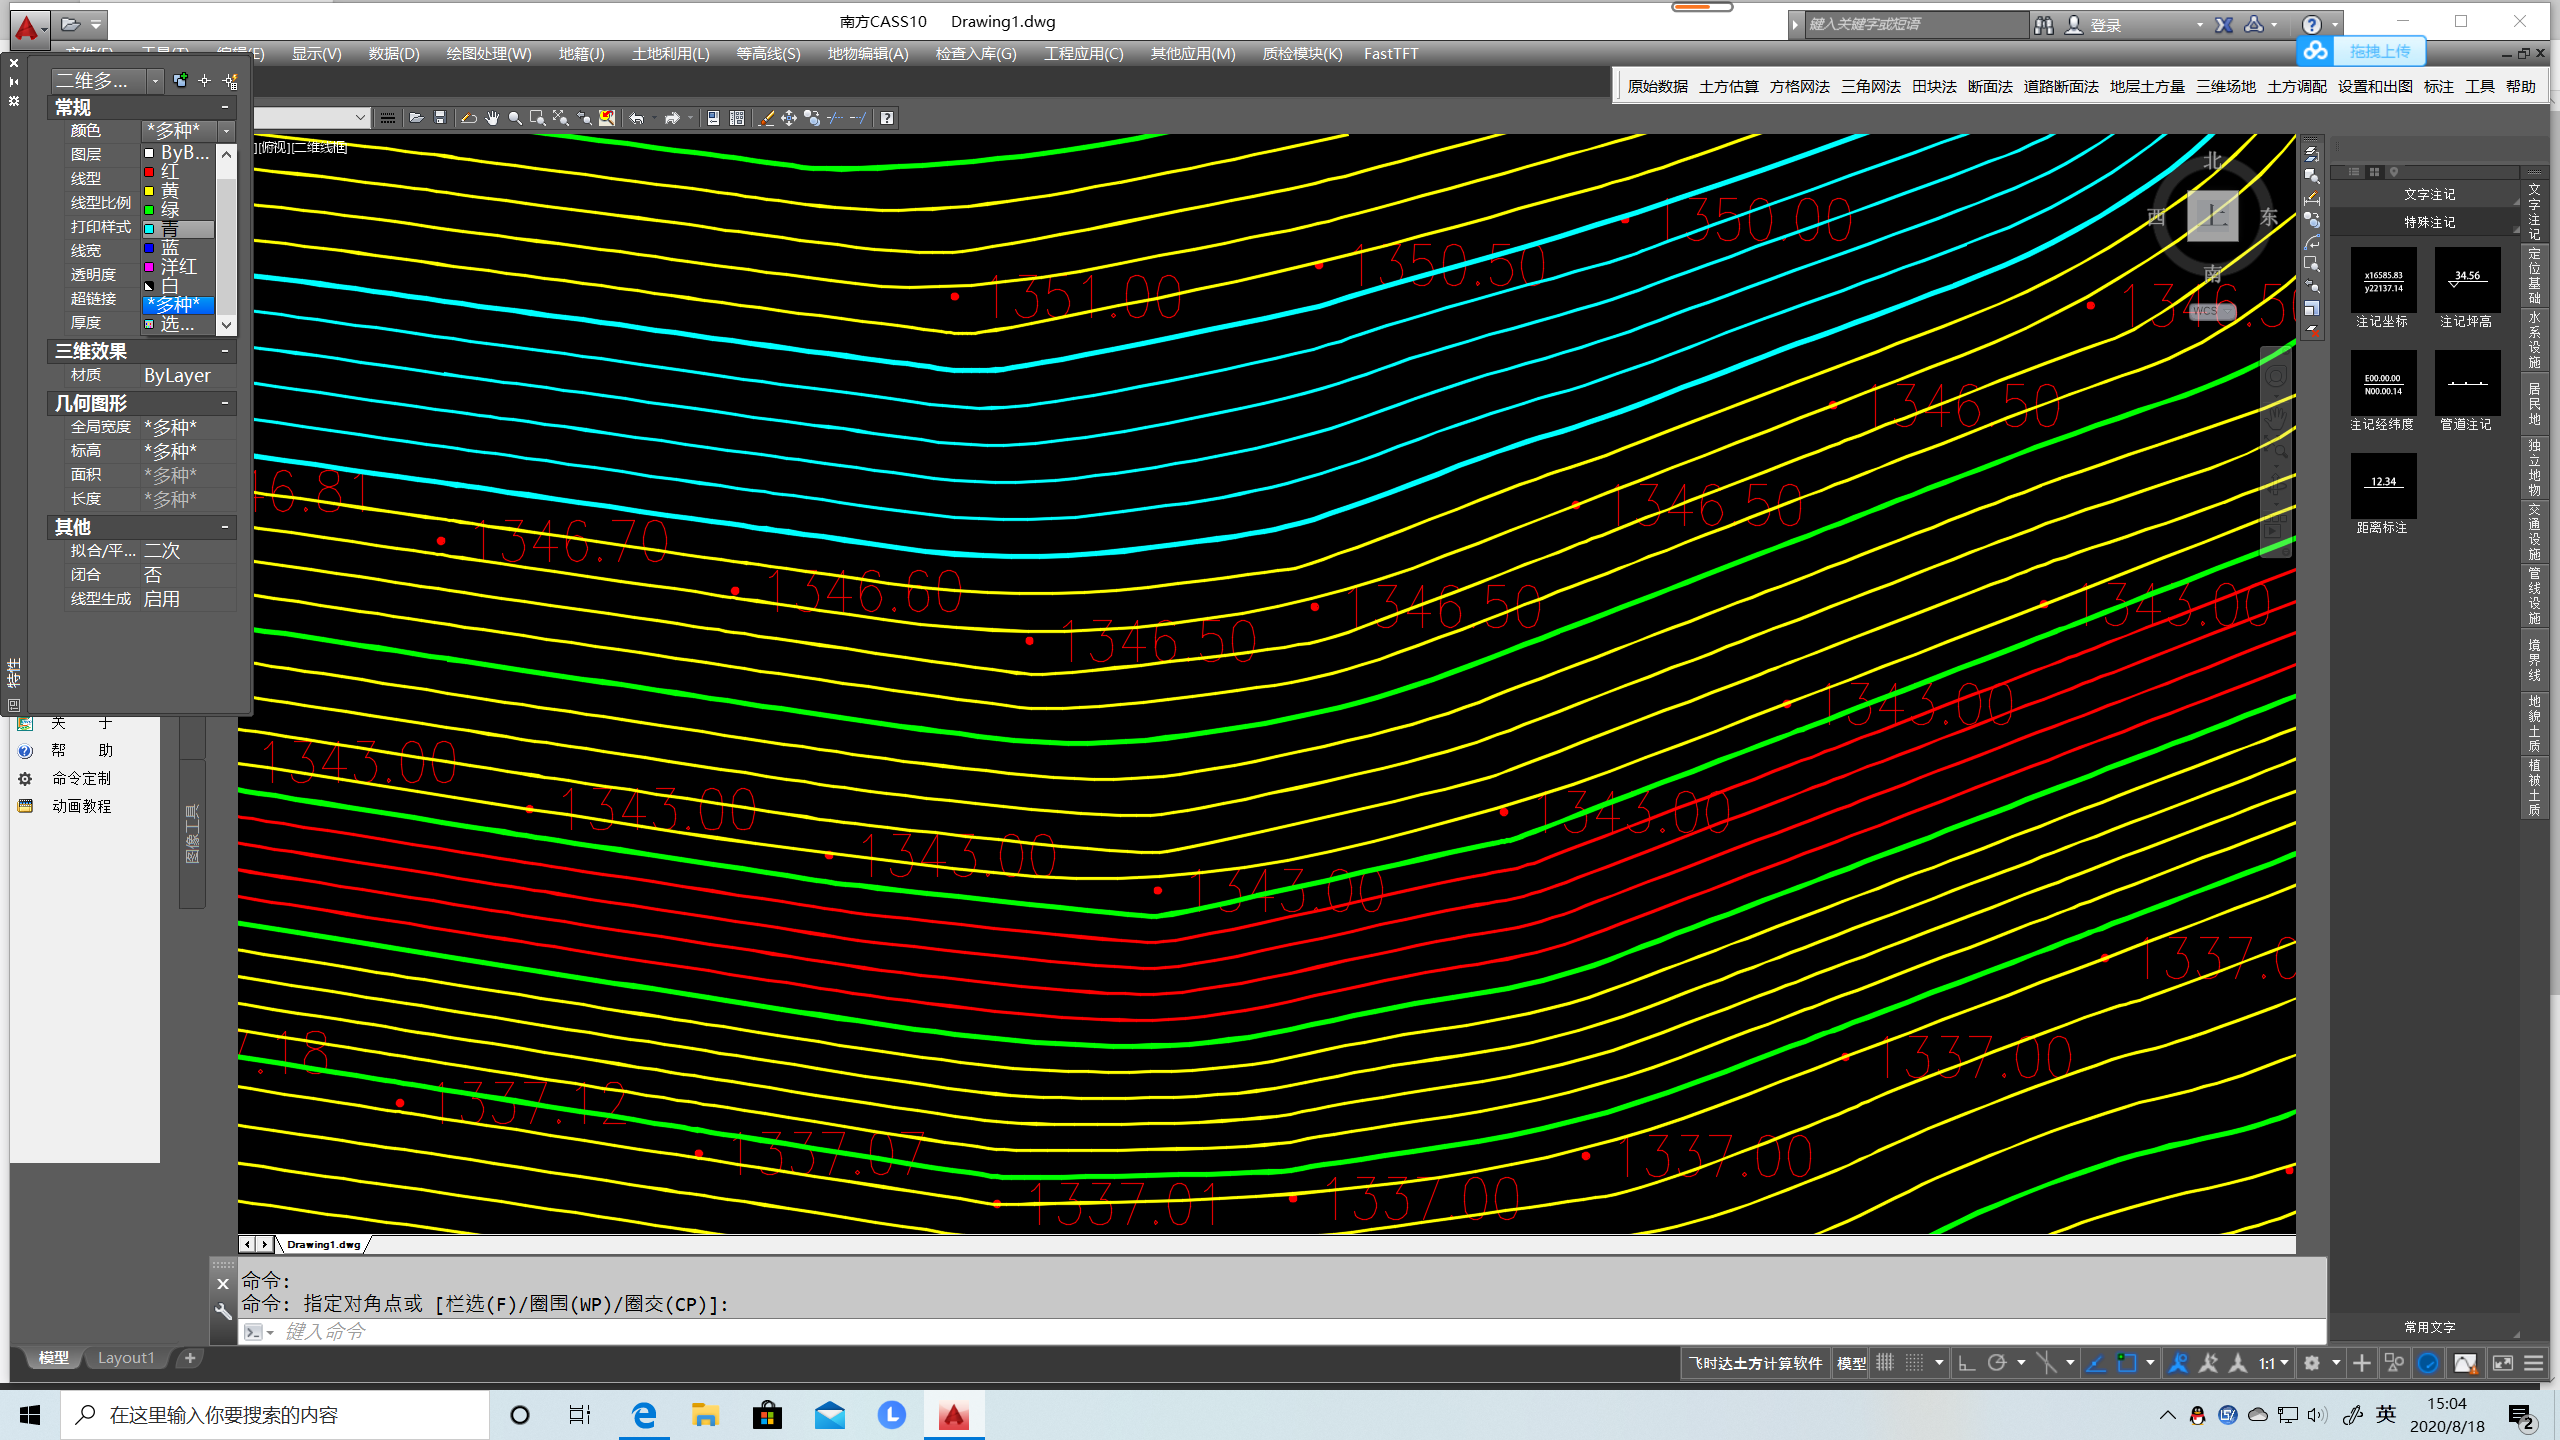Screen dimensions: 2560x1440
Task: Click the undo arrow icon
Action: [636, 118]
